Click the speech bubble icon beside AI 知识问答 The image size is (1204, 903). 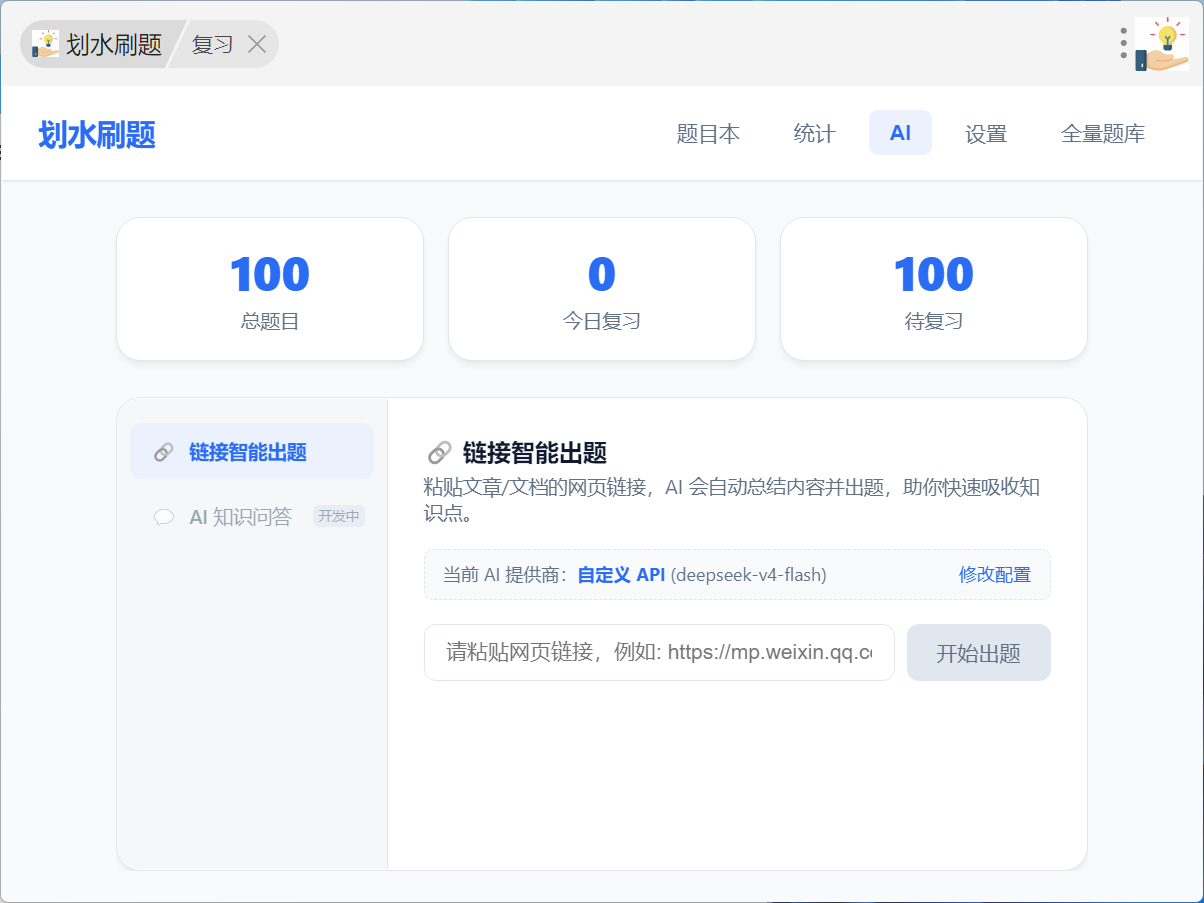(163, 517)
